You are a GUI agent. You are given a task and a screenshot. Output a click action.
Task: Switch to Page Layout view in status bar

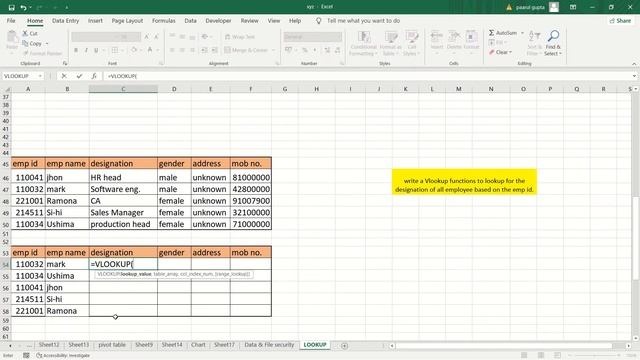click(541, 356)
